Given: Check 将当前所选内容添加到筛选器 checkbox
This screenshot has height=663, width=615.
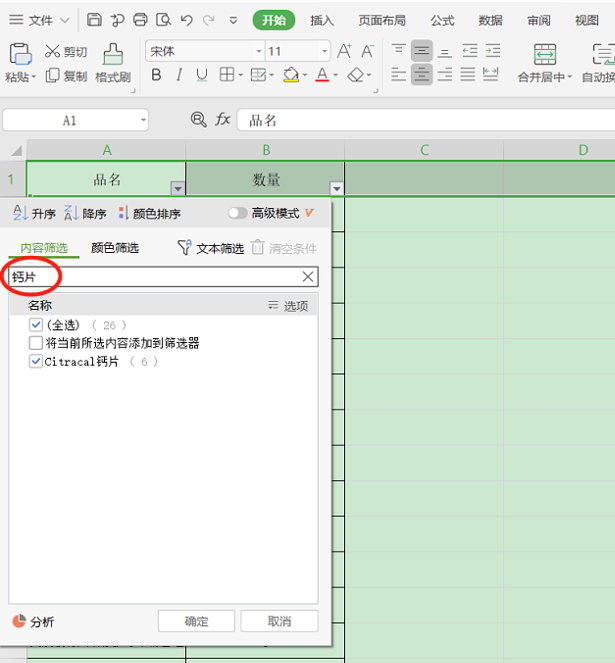Looking at the screenshot, I should [36, 343].
